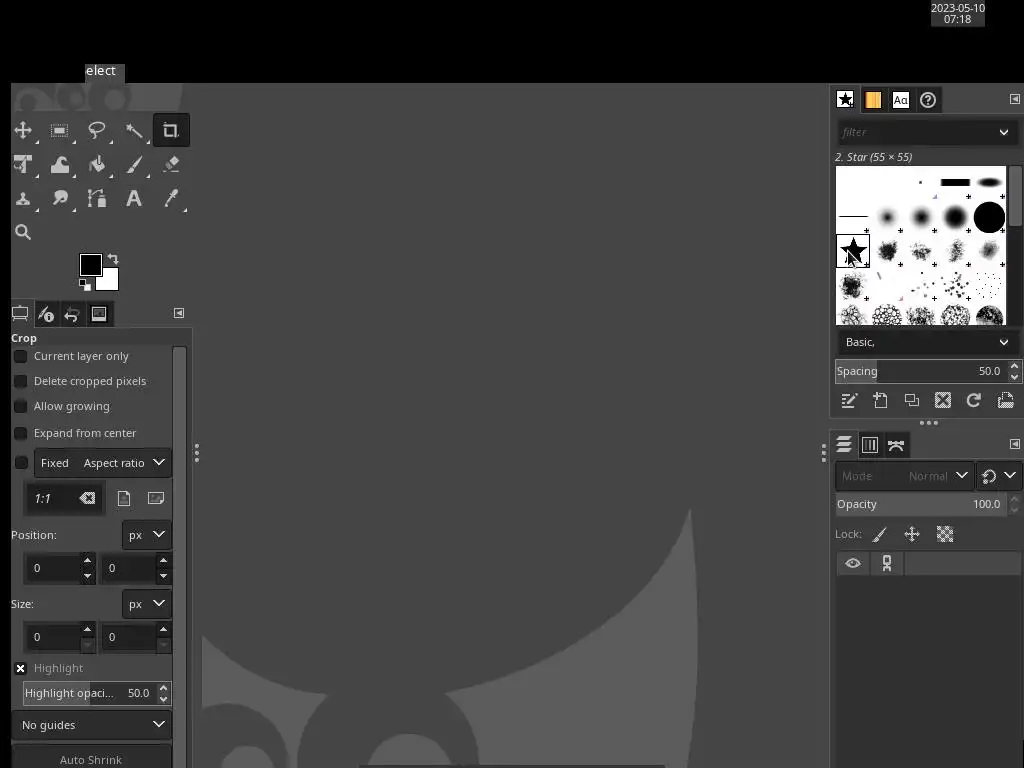This screenshot has width=1024, height=768.
Task: Open the layer mode group chevron
Action: pyautogui.click(x=1010, y=475)
